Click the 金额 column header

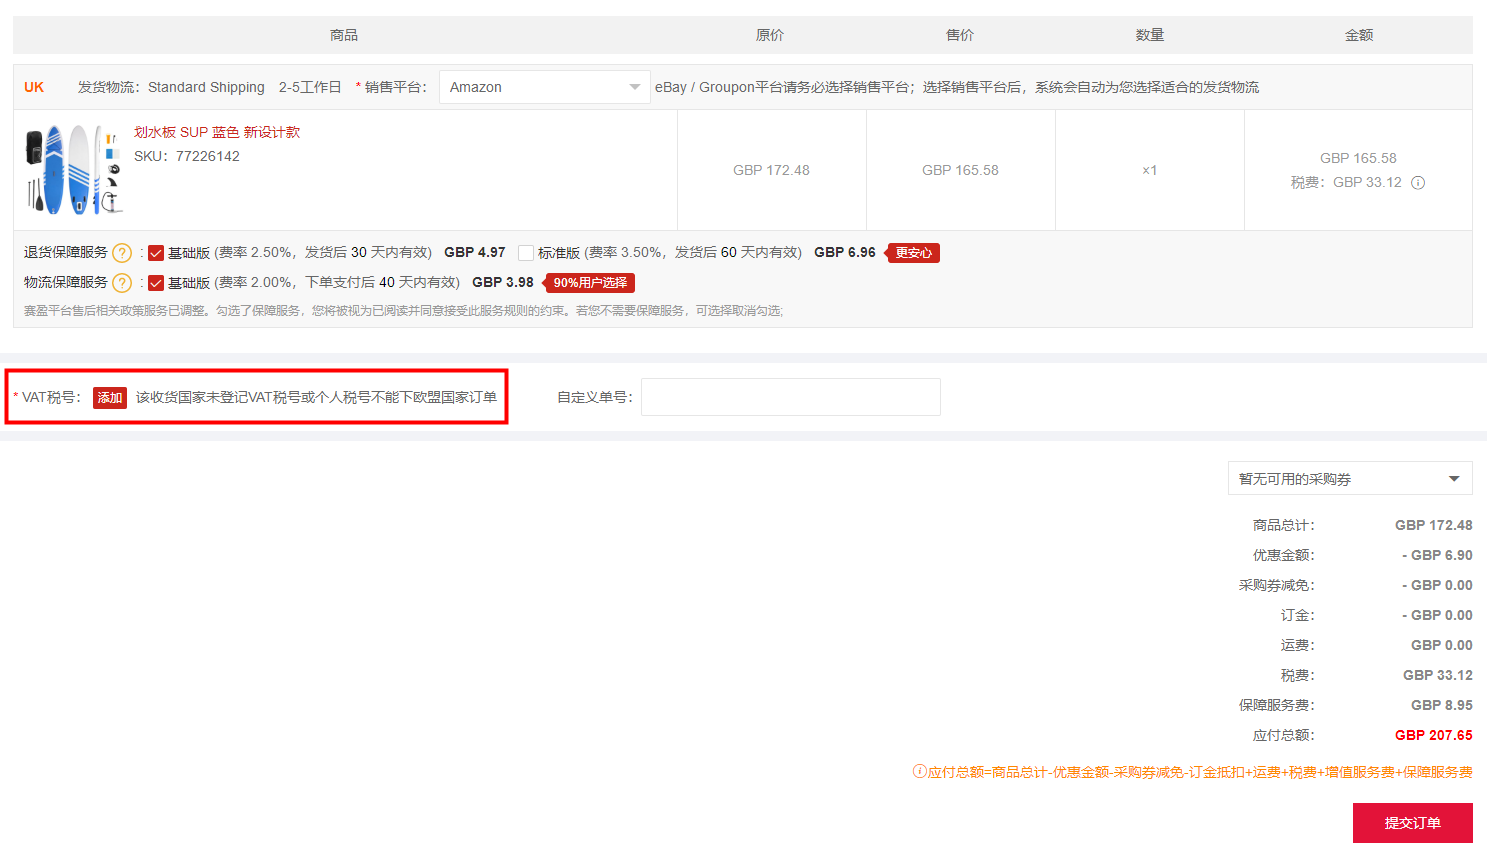pyautogui.click(x=1358, y=35)
